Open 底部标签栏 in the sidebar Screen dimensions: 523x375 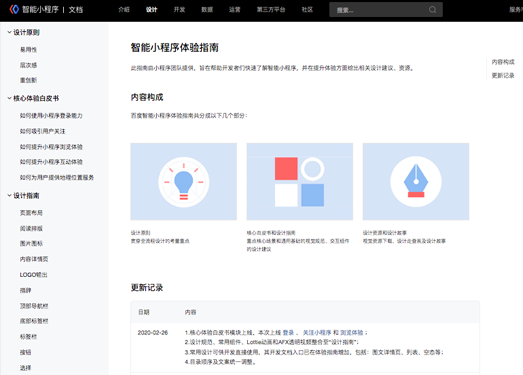point(34,321)
